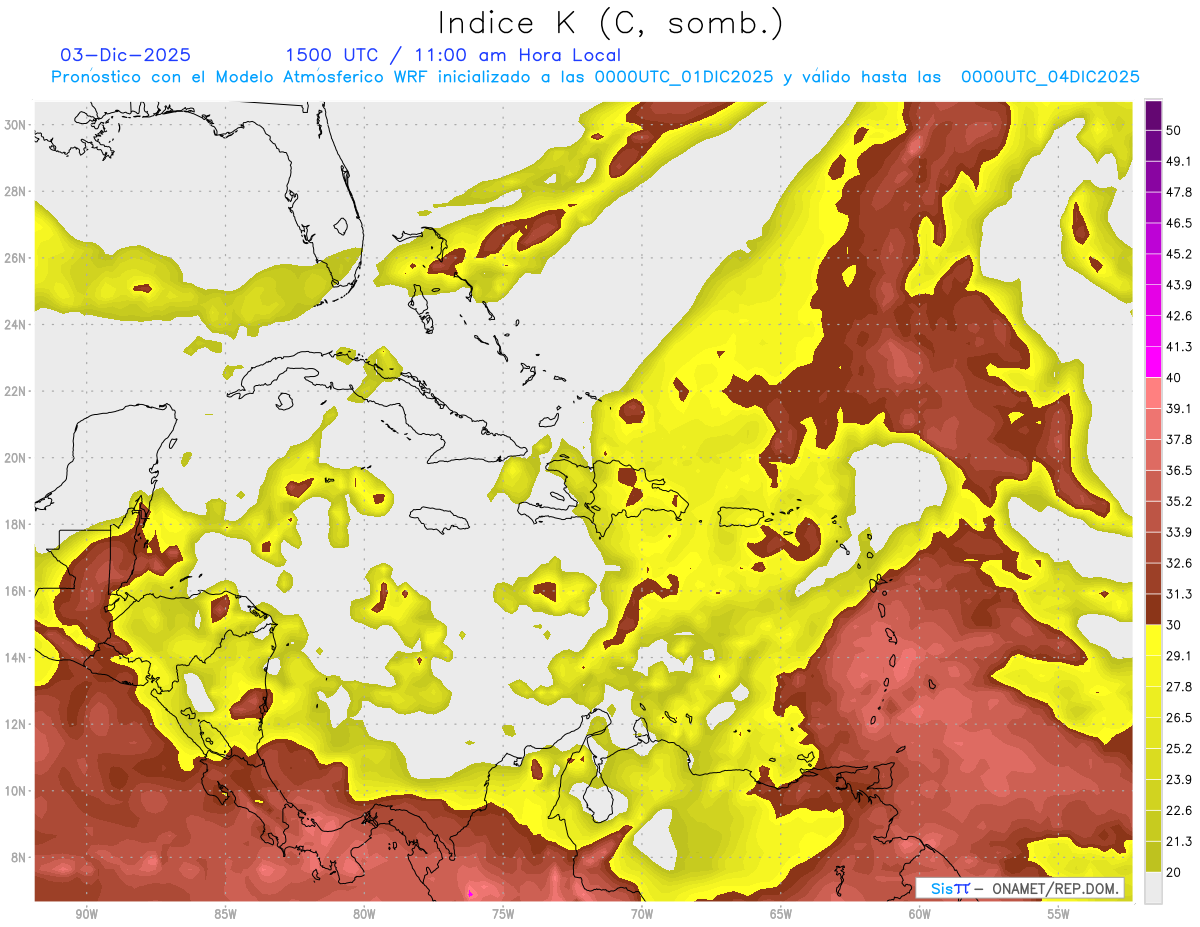The width and height of the screenshot is (1200, 927).
Task: Click the 28N latitude label
Action: coord(16,191)
